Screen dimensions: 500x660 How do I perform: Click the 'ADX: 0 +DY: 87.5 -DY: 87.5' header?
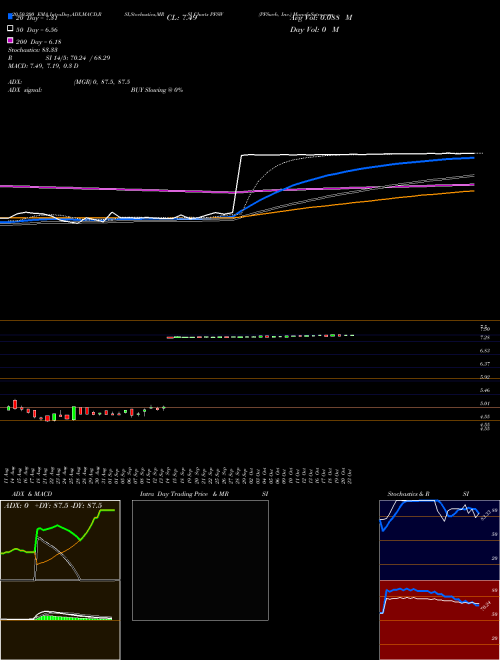53,506
